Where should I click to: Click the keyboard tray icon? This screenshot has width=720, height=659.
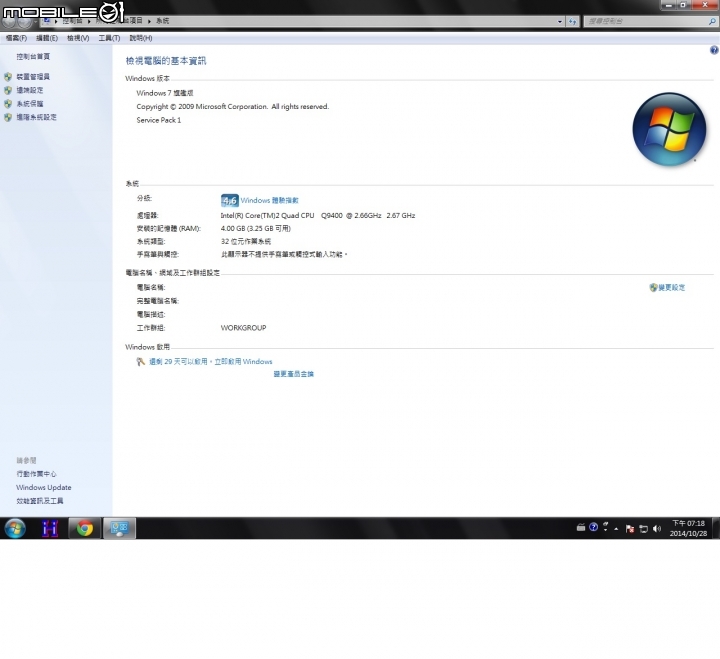(581, 528)
